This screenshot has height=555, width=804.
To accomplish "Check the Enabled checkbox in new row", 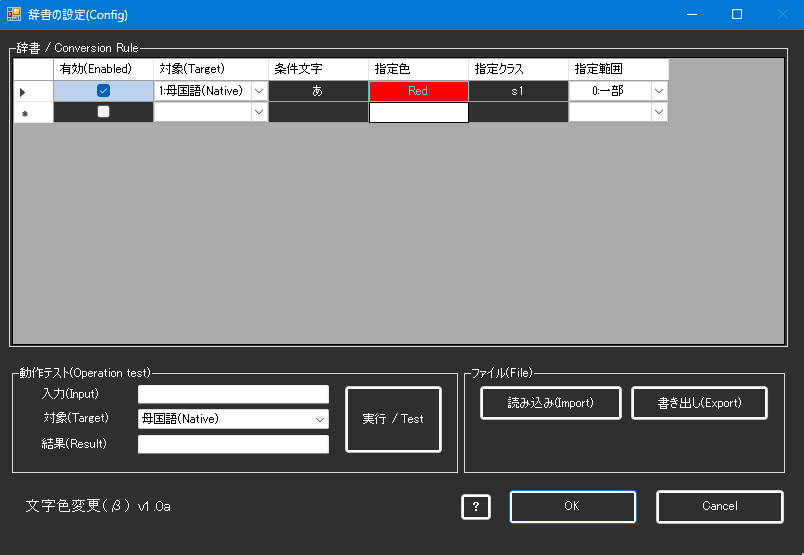I will (103, 113).
